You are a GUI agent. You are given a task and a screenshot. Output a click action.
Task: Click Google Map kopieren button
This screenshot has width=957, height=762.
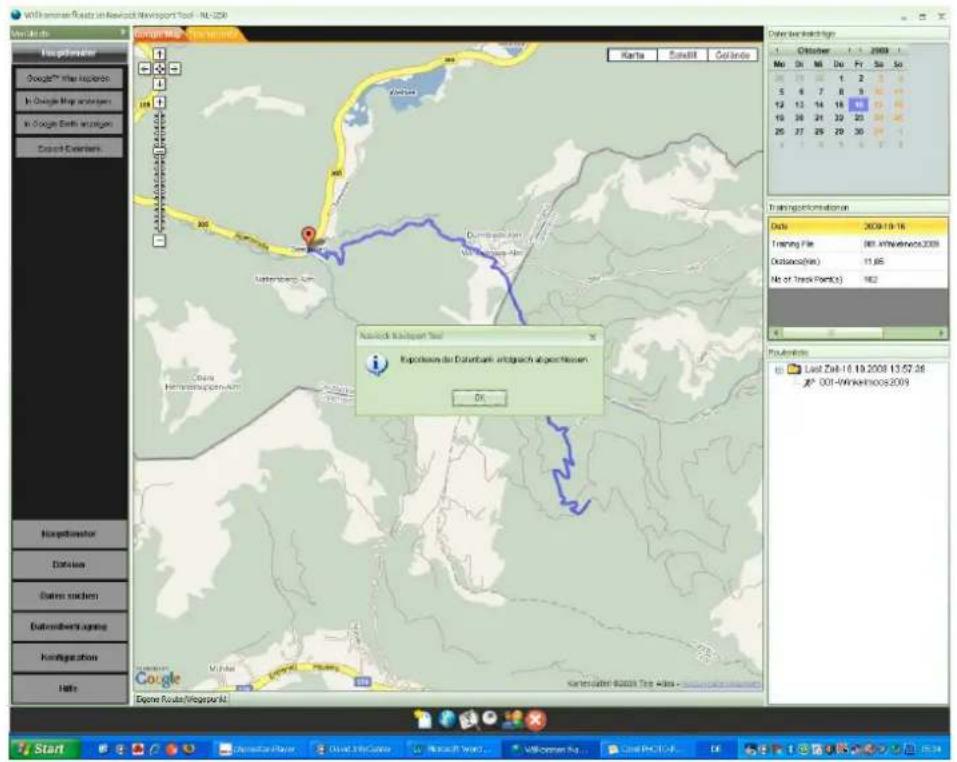[x=69, y=78]
